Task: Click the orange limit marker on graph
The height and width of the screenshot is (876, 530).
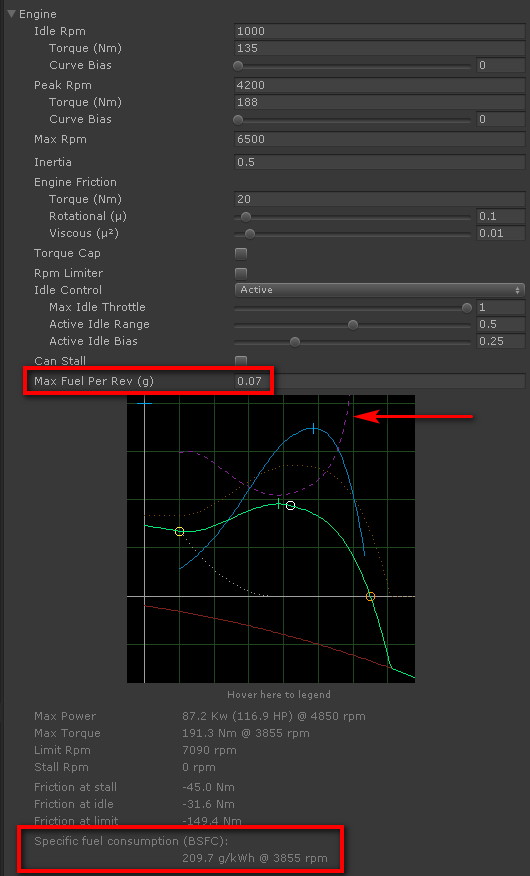Action: pos(370,597)
